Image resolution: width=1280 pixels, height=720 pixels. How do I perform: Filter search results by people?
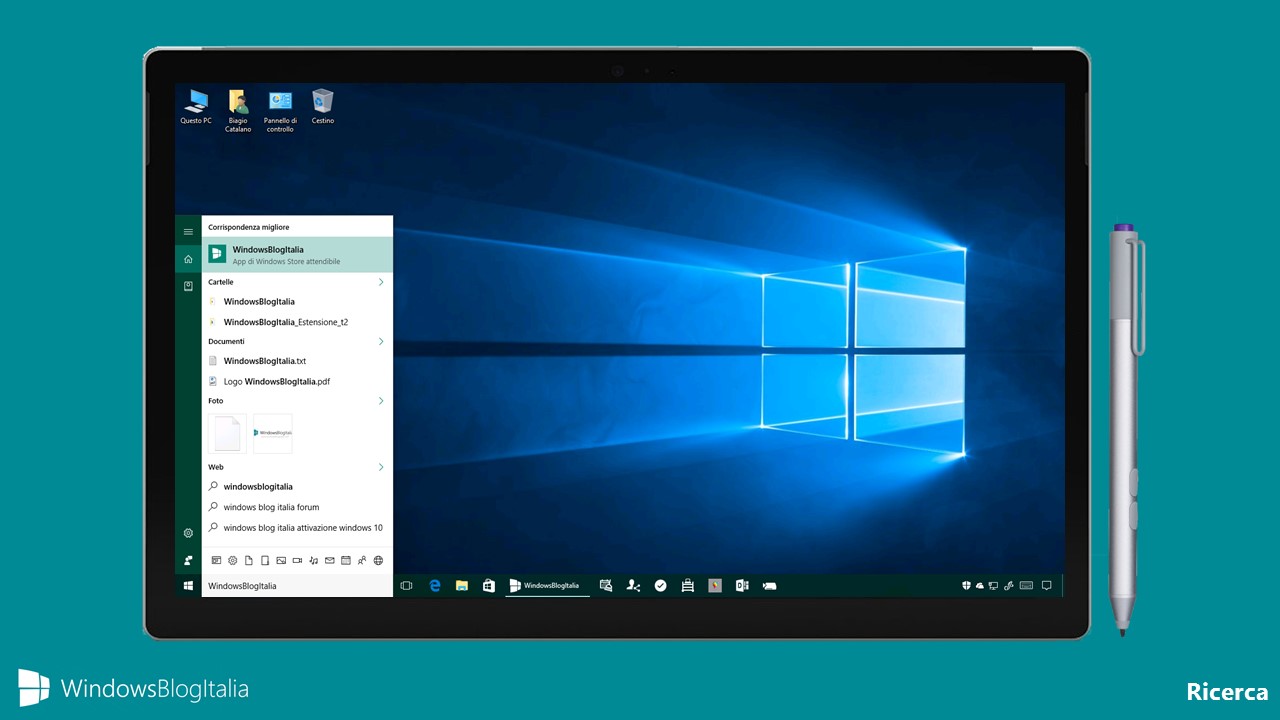(x=362, y=560)
